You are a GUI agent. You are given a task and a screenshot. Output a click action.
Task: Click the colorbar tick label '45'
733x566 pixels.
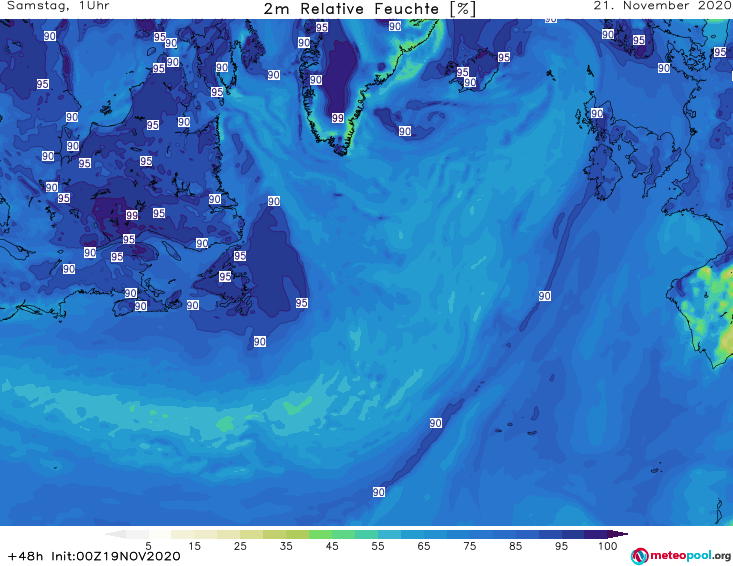click(332, 546)
